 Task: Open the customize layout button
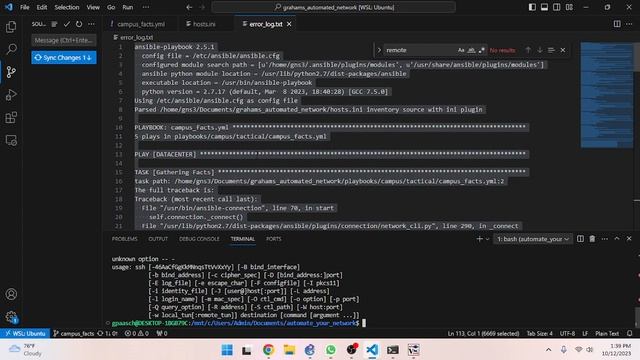pos(569,7)
